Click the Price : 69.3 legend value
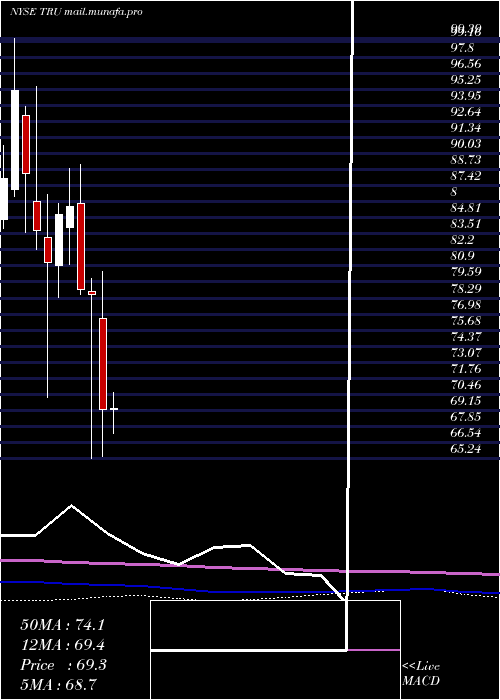The width and height of the screenshot is (500, 700). point(63,665)
